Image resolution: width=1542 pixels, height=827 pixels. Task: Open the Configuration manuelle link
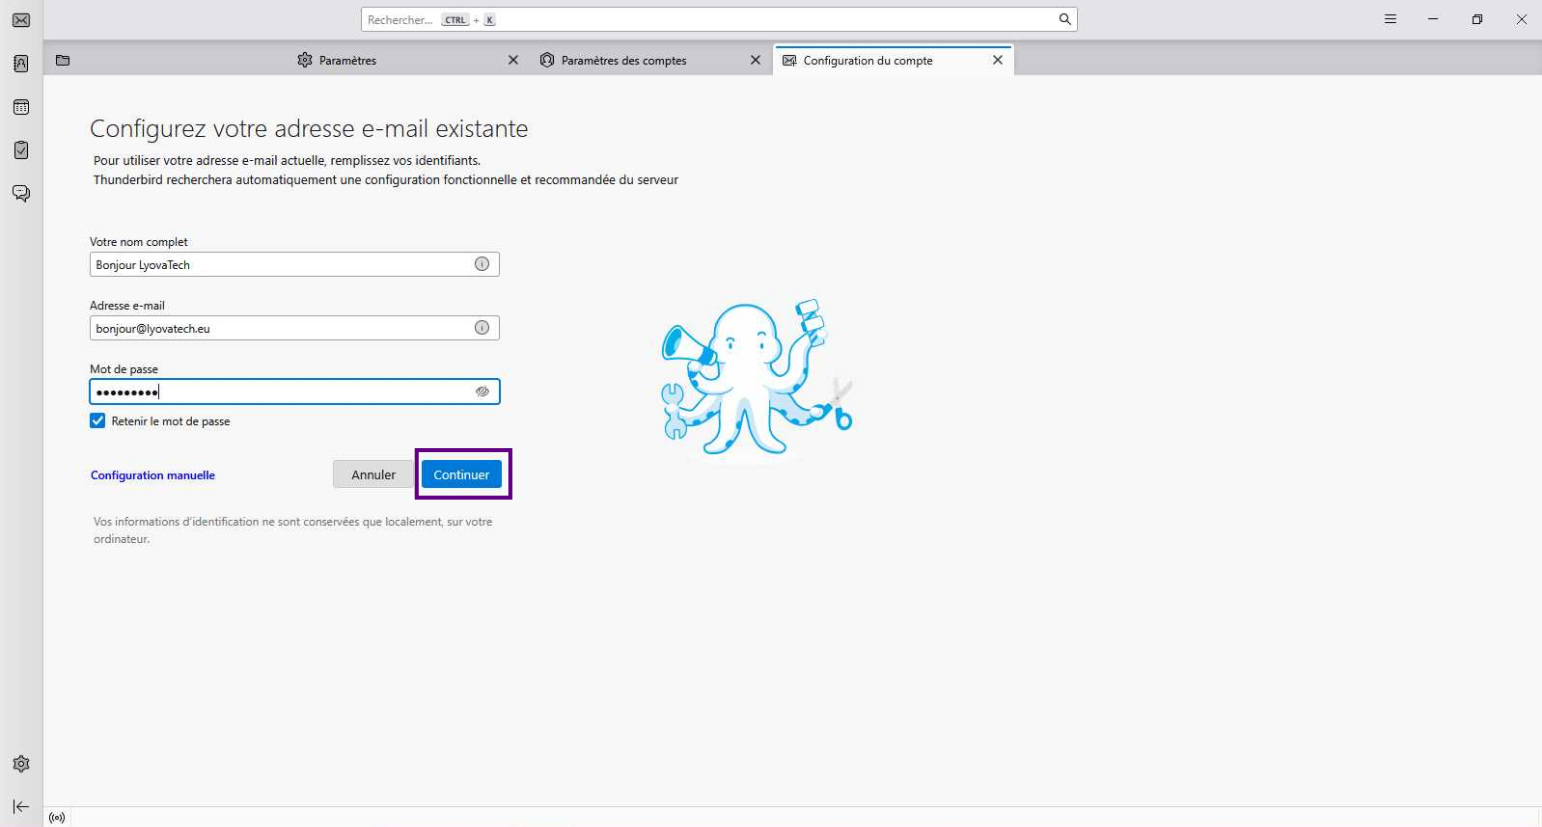[153, 475]
